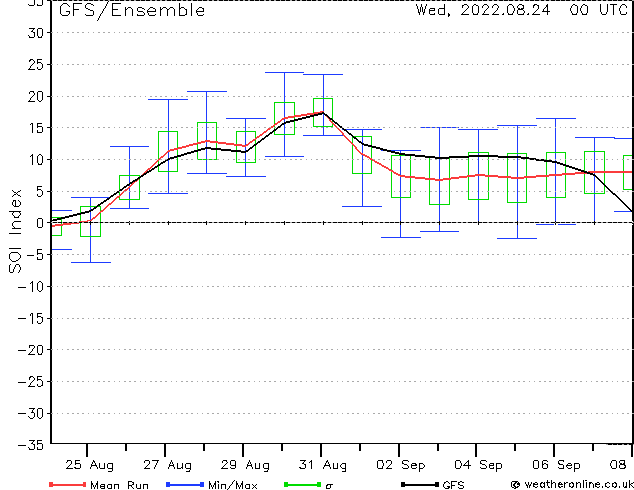Click the 25 y-axis value

(35, 65)
